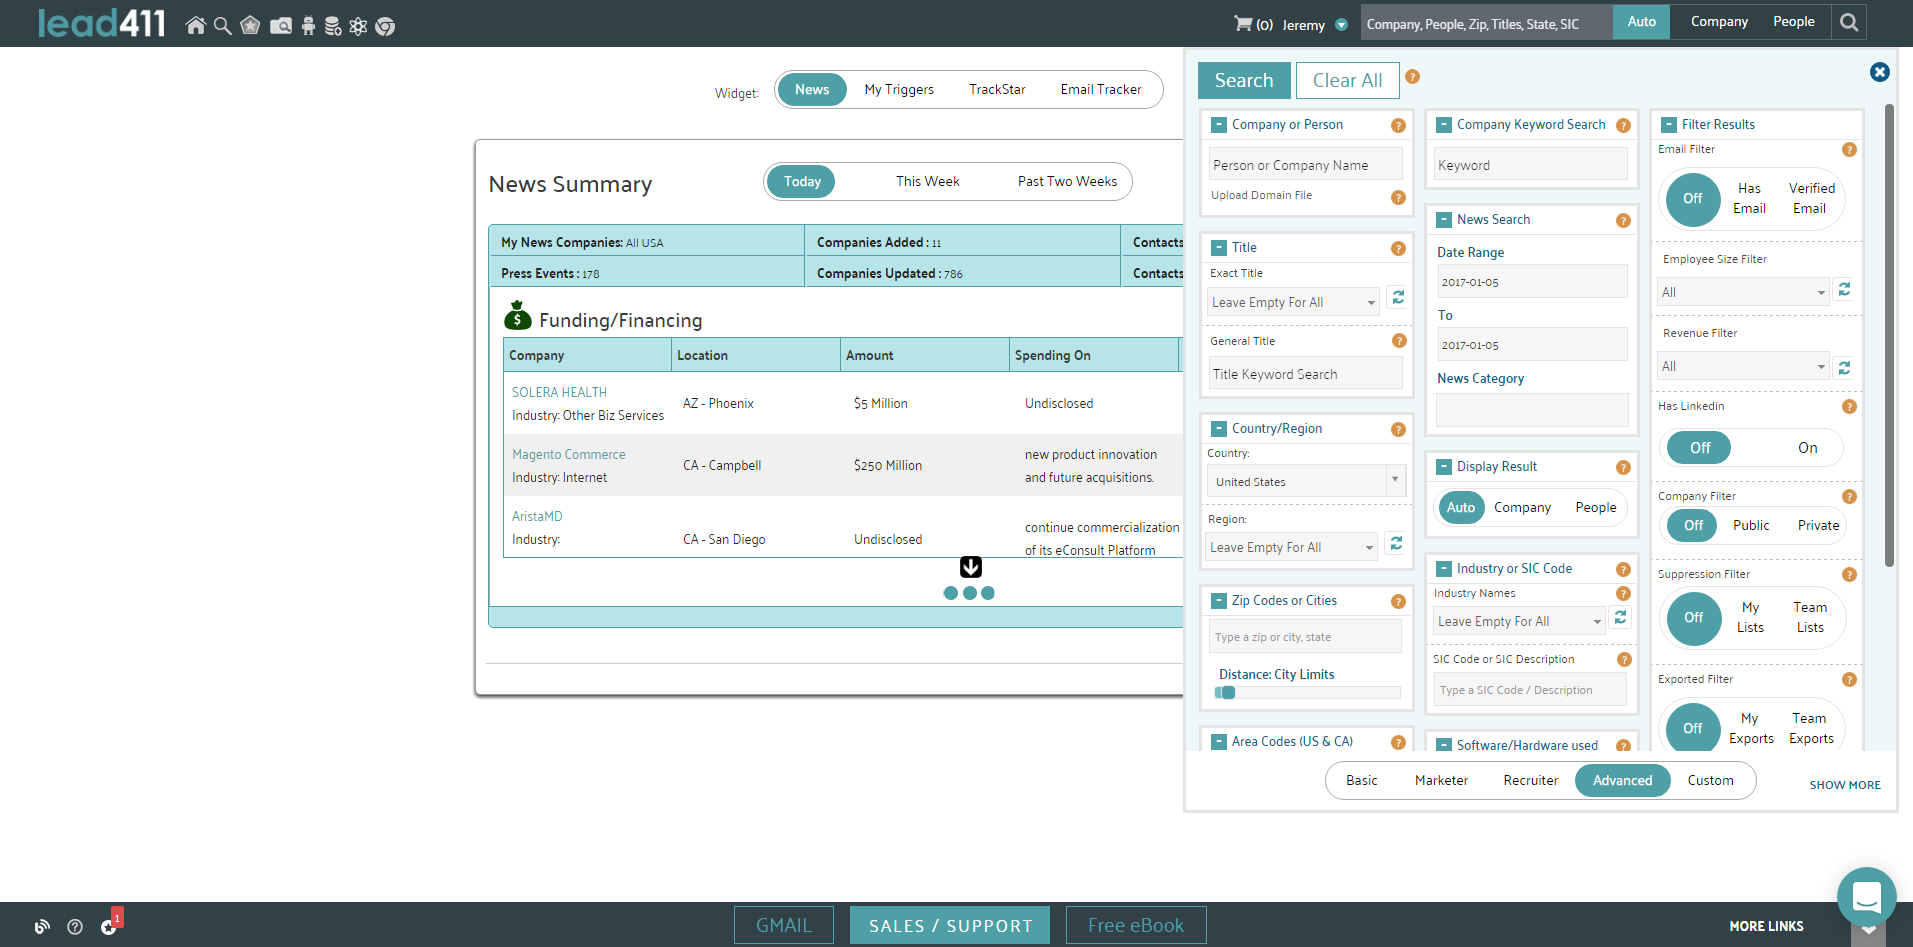Click the SALES / SUPPORT footer button
The height and width of the screenshot is (947, 1913).
[950, 925]
